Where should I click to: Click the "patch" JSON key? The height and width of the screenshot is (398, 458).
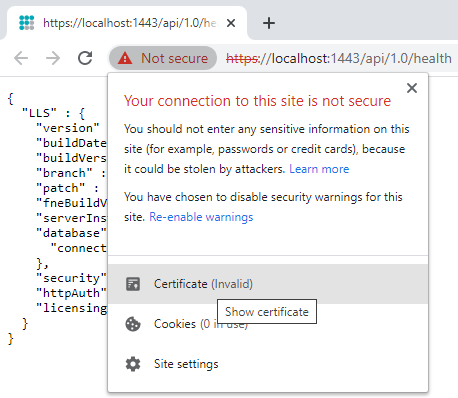point(60,188)
